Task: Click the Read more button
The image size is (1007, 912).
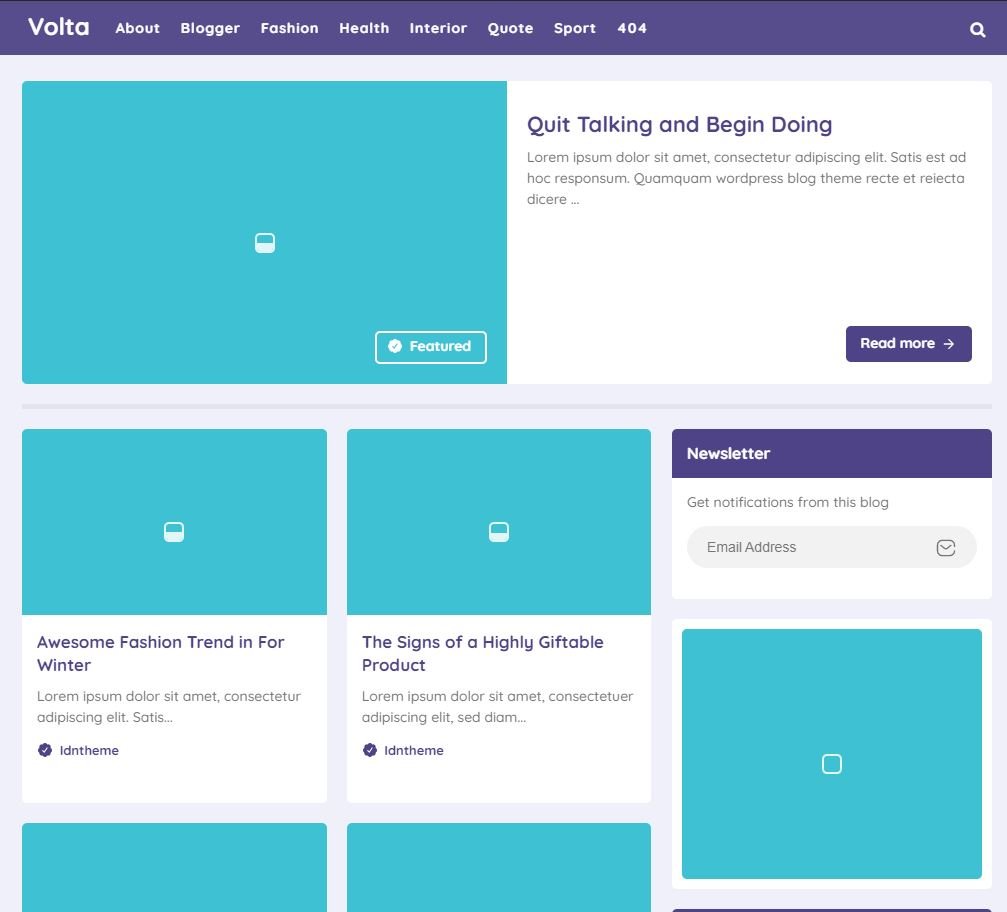Action: coord(908,343)
